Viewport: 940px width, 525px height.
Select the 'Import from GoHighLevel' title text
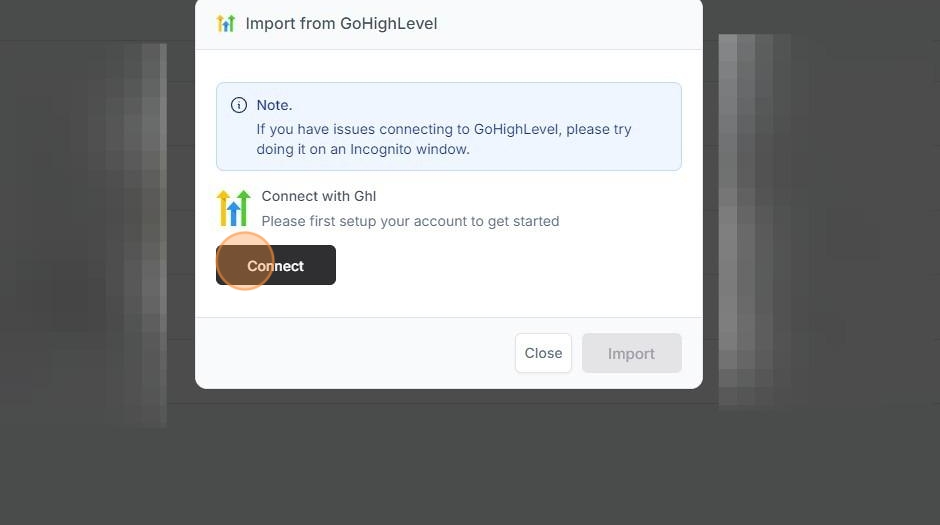coord(341,23)
